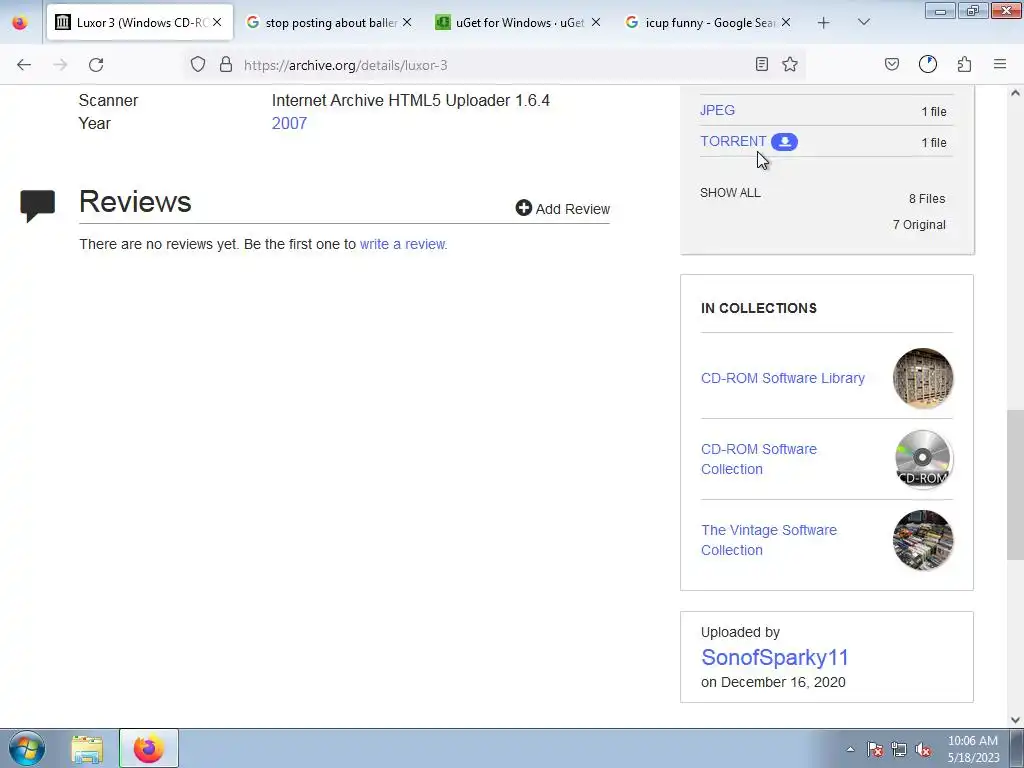Click CD-ROM disc collection thumbnail
Image resolution: width=1024 pixels, height=768 pixels.
point(923,459)
